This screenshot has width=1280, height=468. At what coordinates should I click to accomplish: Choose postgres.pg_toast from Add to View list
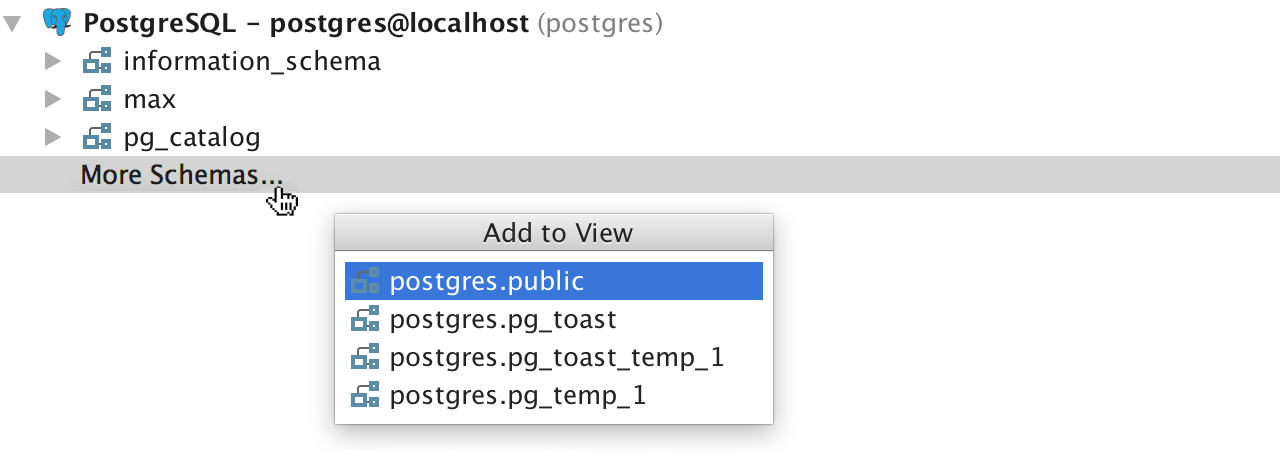[554, 320]
